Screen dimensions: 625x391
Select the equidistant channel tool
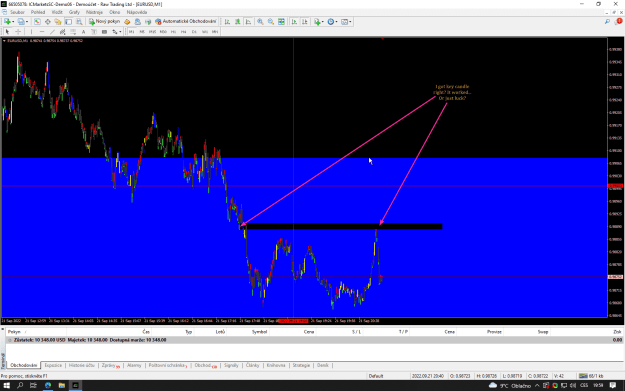(x=63, y=31)
